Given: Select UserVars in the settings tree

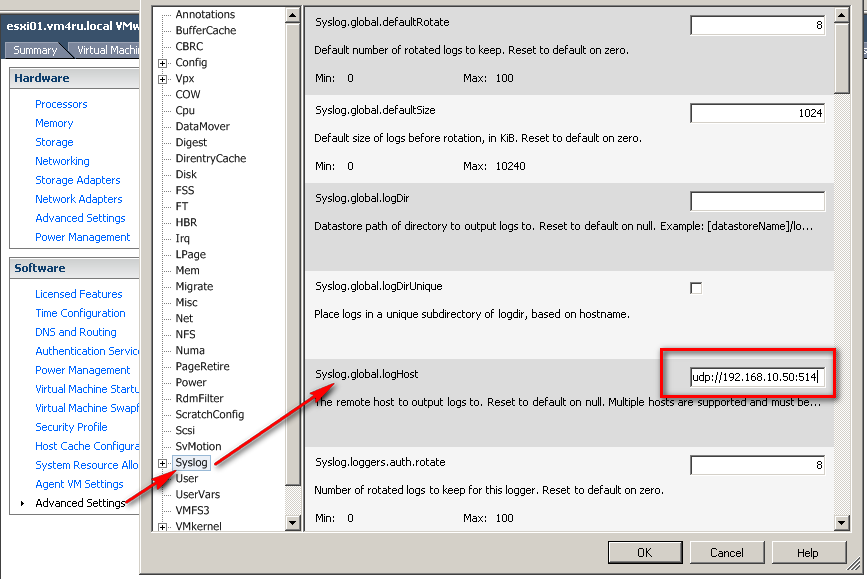Looking at the screenshot, I should (198, 494).
